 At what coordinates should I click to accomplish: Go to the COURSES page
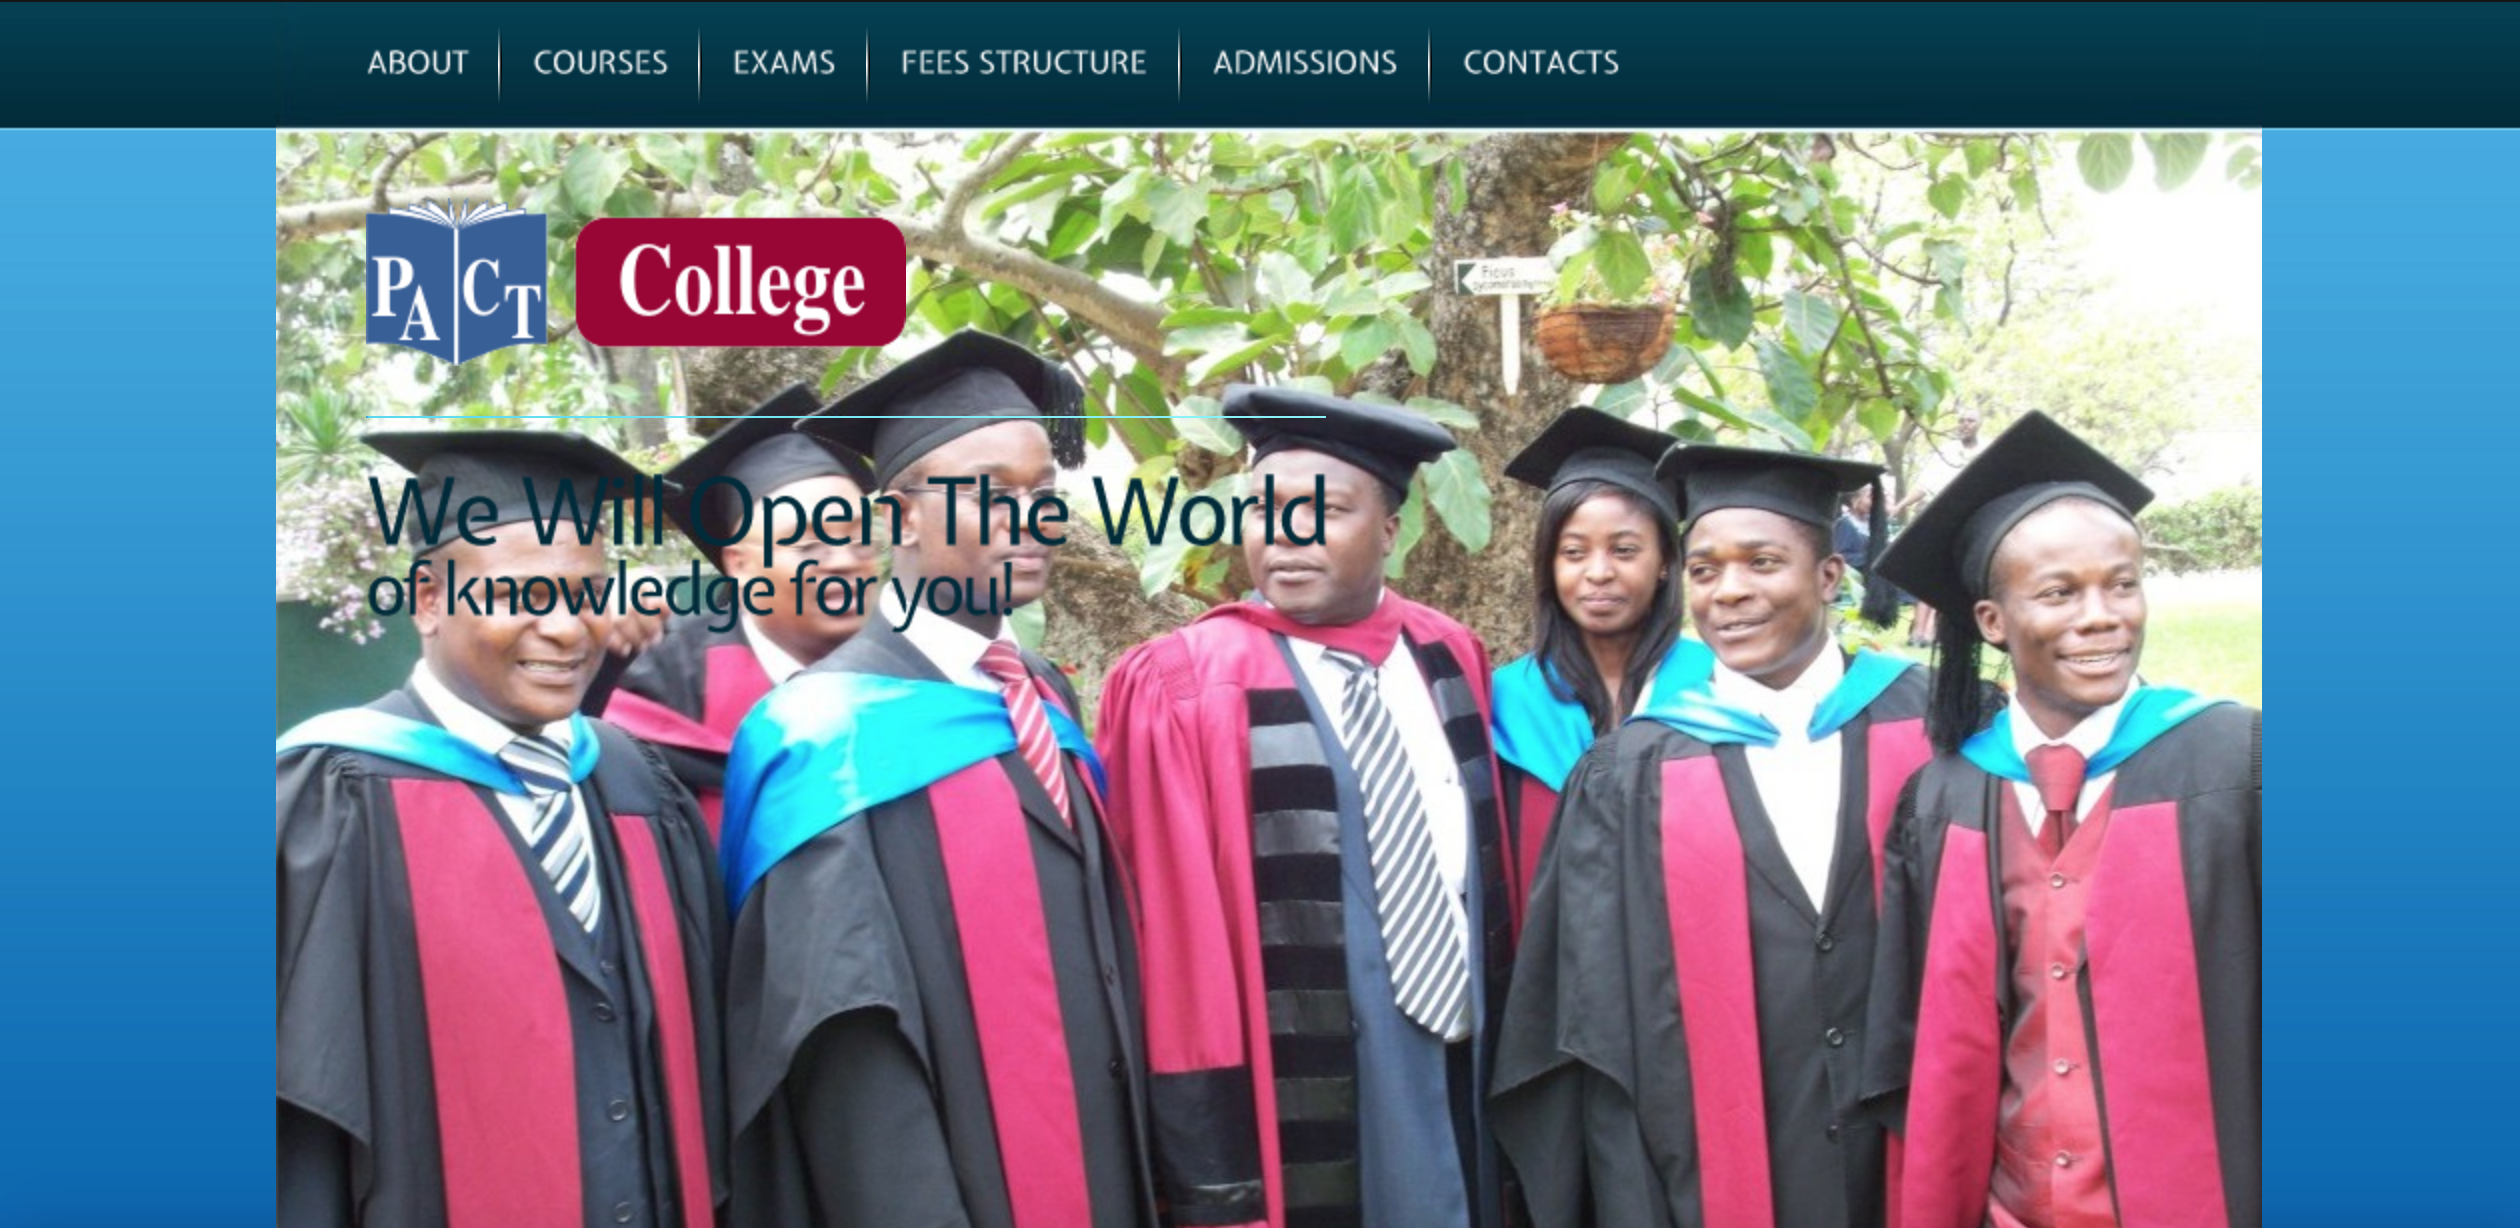[x=600, y=63]
